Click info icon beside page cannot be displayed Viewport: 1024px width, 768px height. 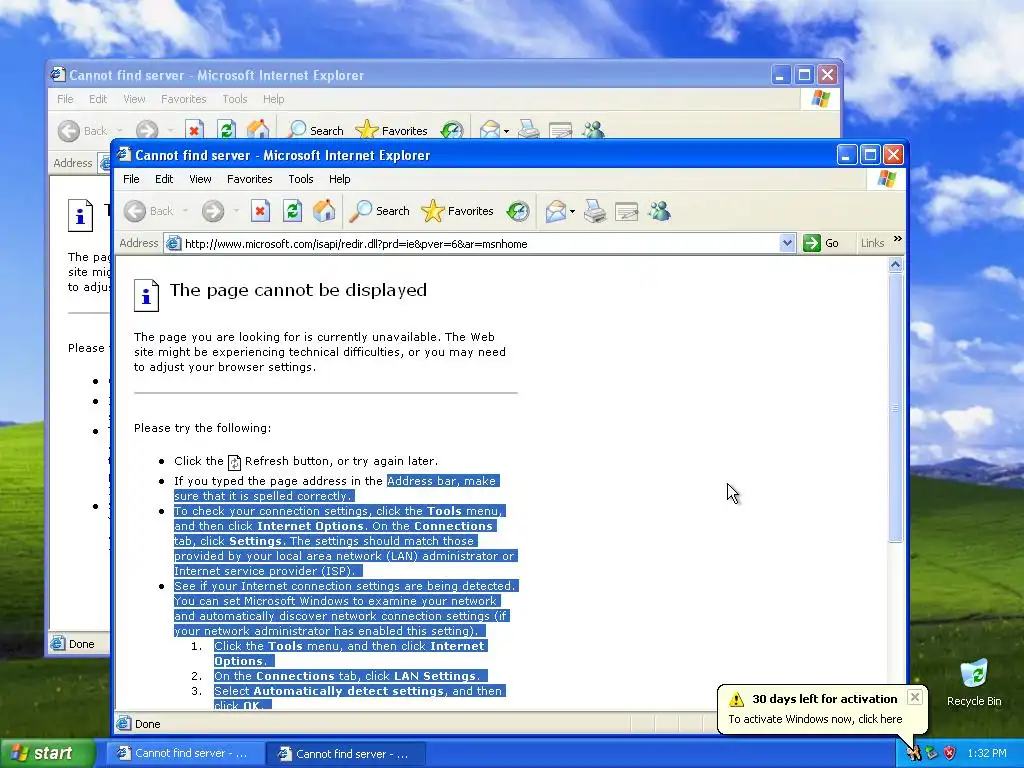tap(146, 295)
